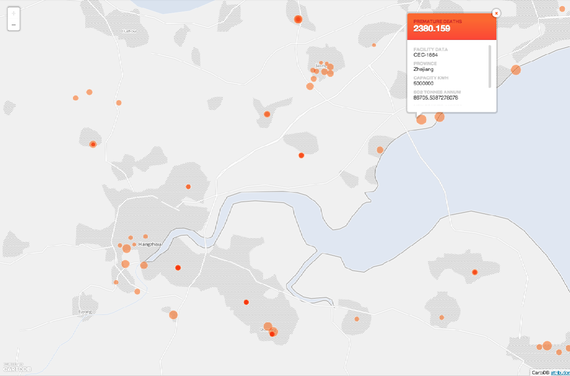Click the Premature Deaths orange header

tap(452, 26)
